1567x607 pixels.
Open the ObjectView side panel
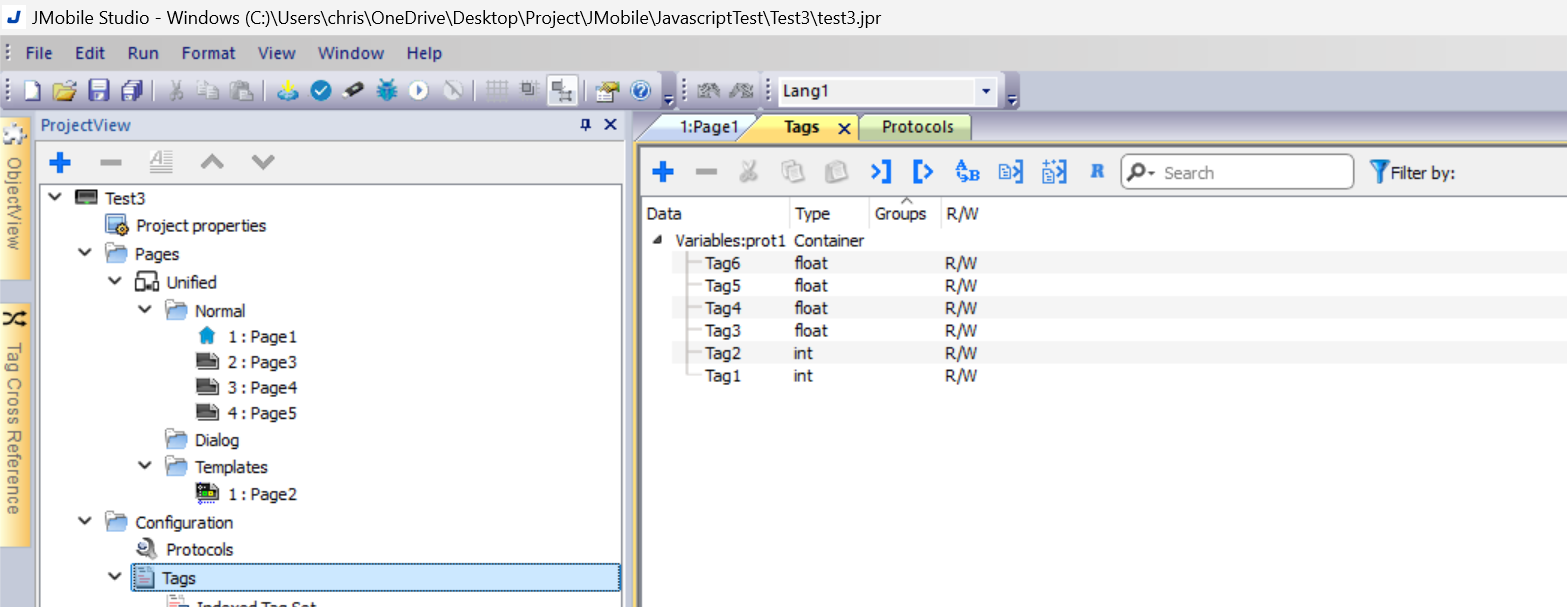[x=14, y=200]
